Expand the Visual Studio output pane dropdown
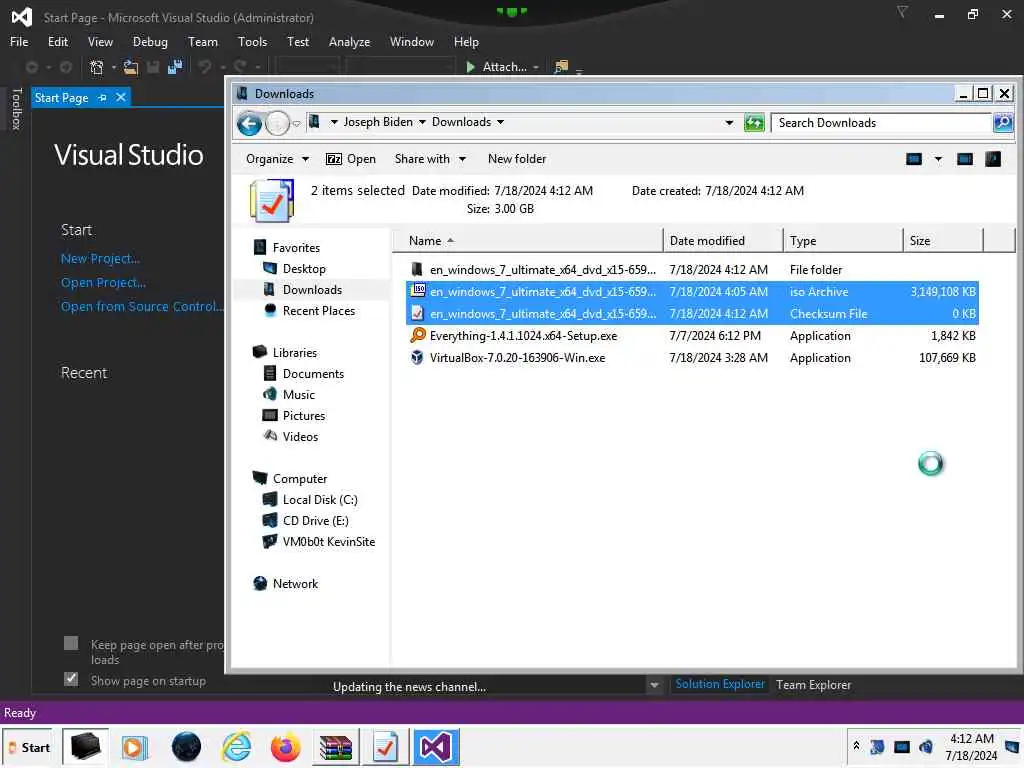Image resolution: width=1024 pixels, height=768 pixels. point(654,685)
